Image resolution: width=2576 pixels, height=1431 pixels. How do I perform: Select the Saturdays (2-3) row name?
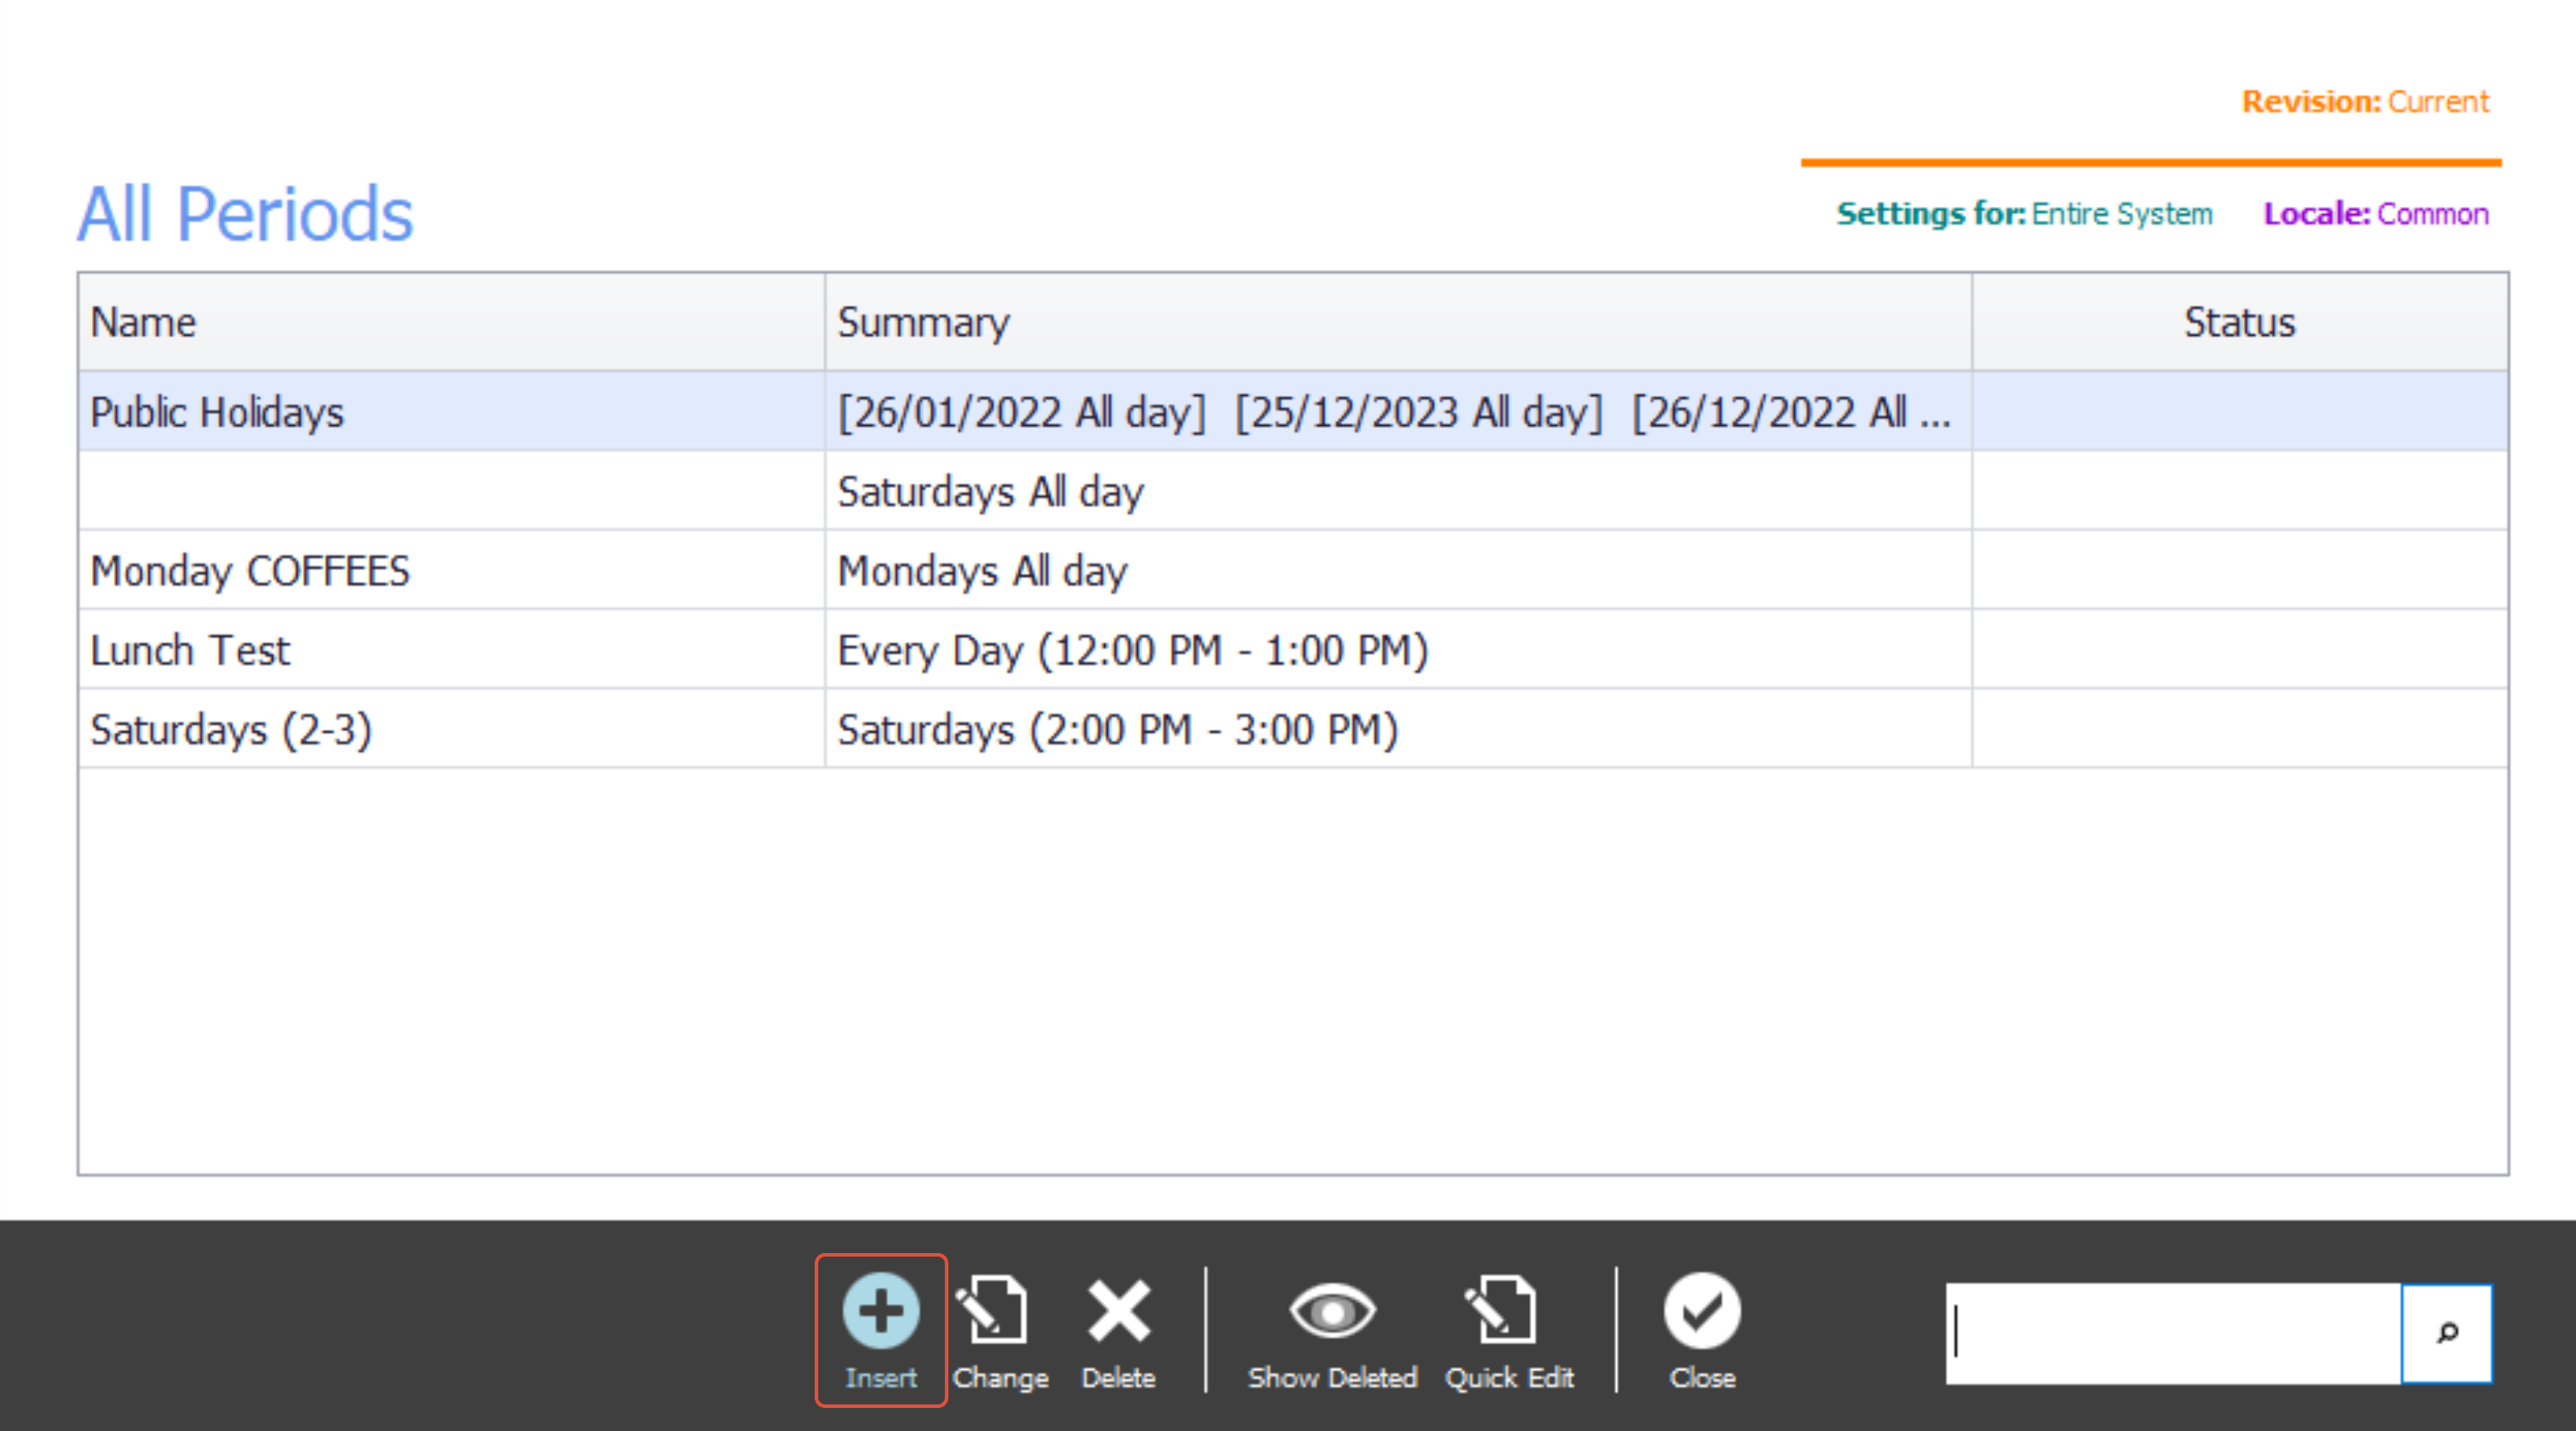(x=231, y=730)
